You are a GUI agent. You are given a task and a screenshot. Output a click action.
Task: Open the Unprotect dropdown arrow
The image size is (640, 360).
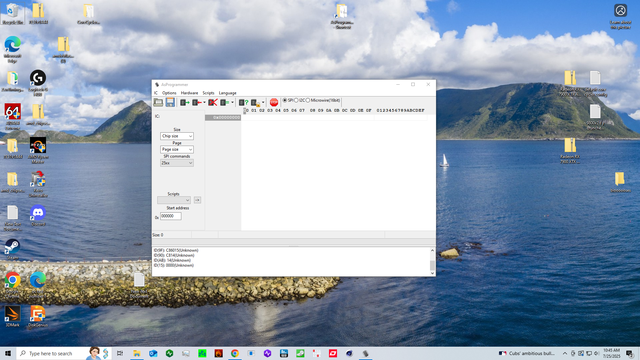pos(263,102)
